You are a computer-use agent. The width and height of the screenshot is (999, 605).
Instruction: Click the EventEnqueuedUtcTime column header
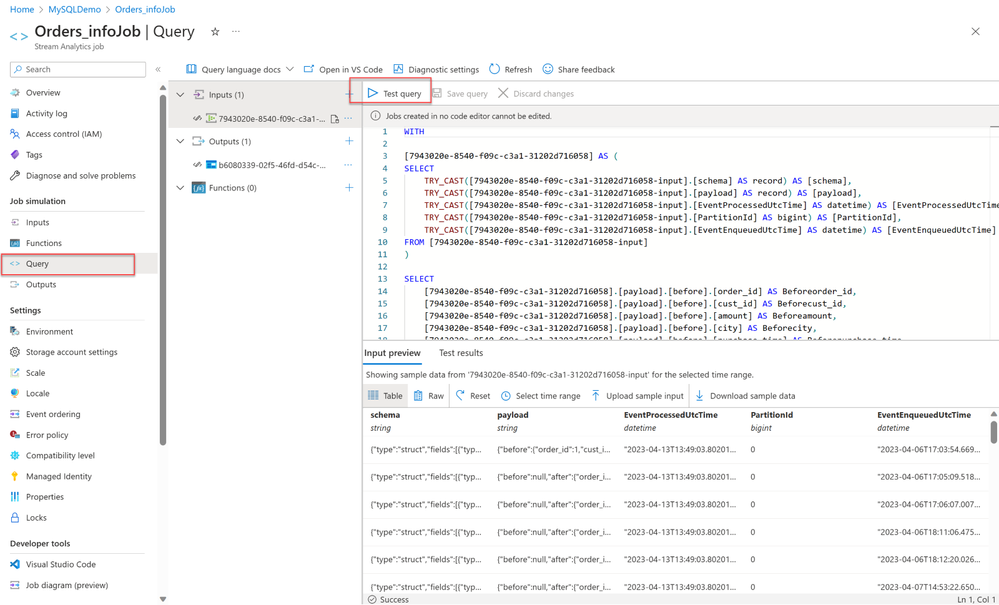coord(924,415)
